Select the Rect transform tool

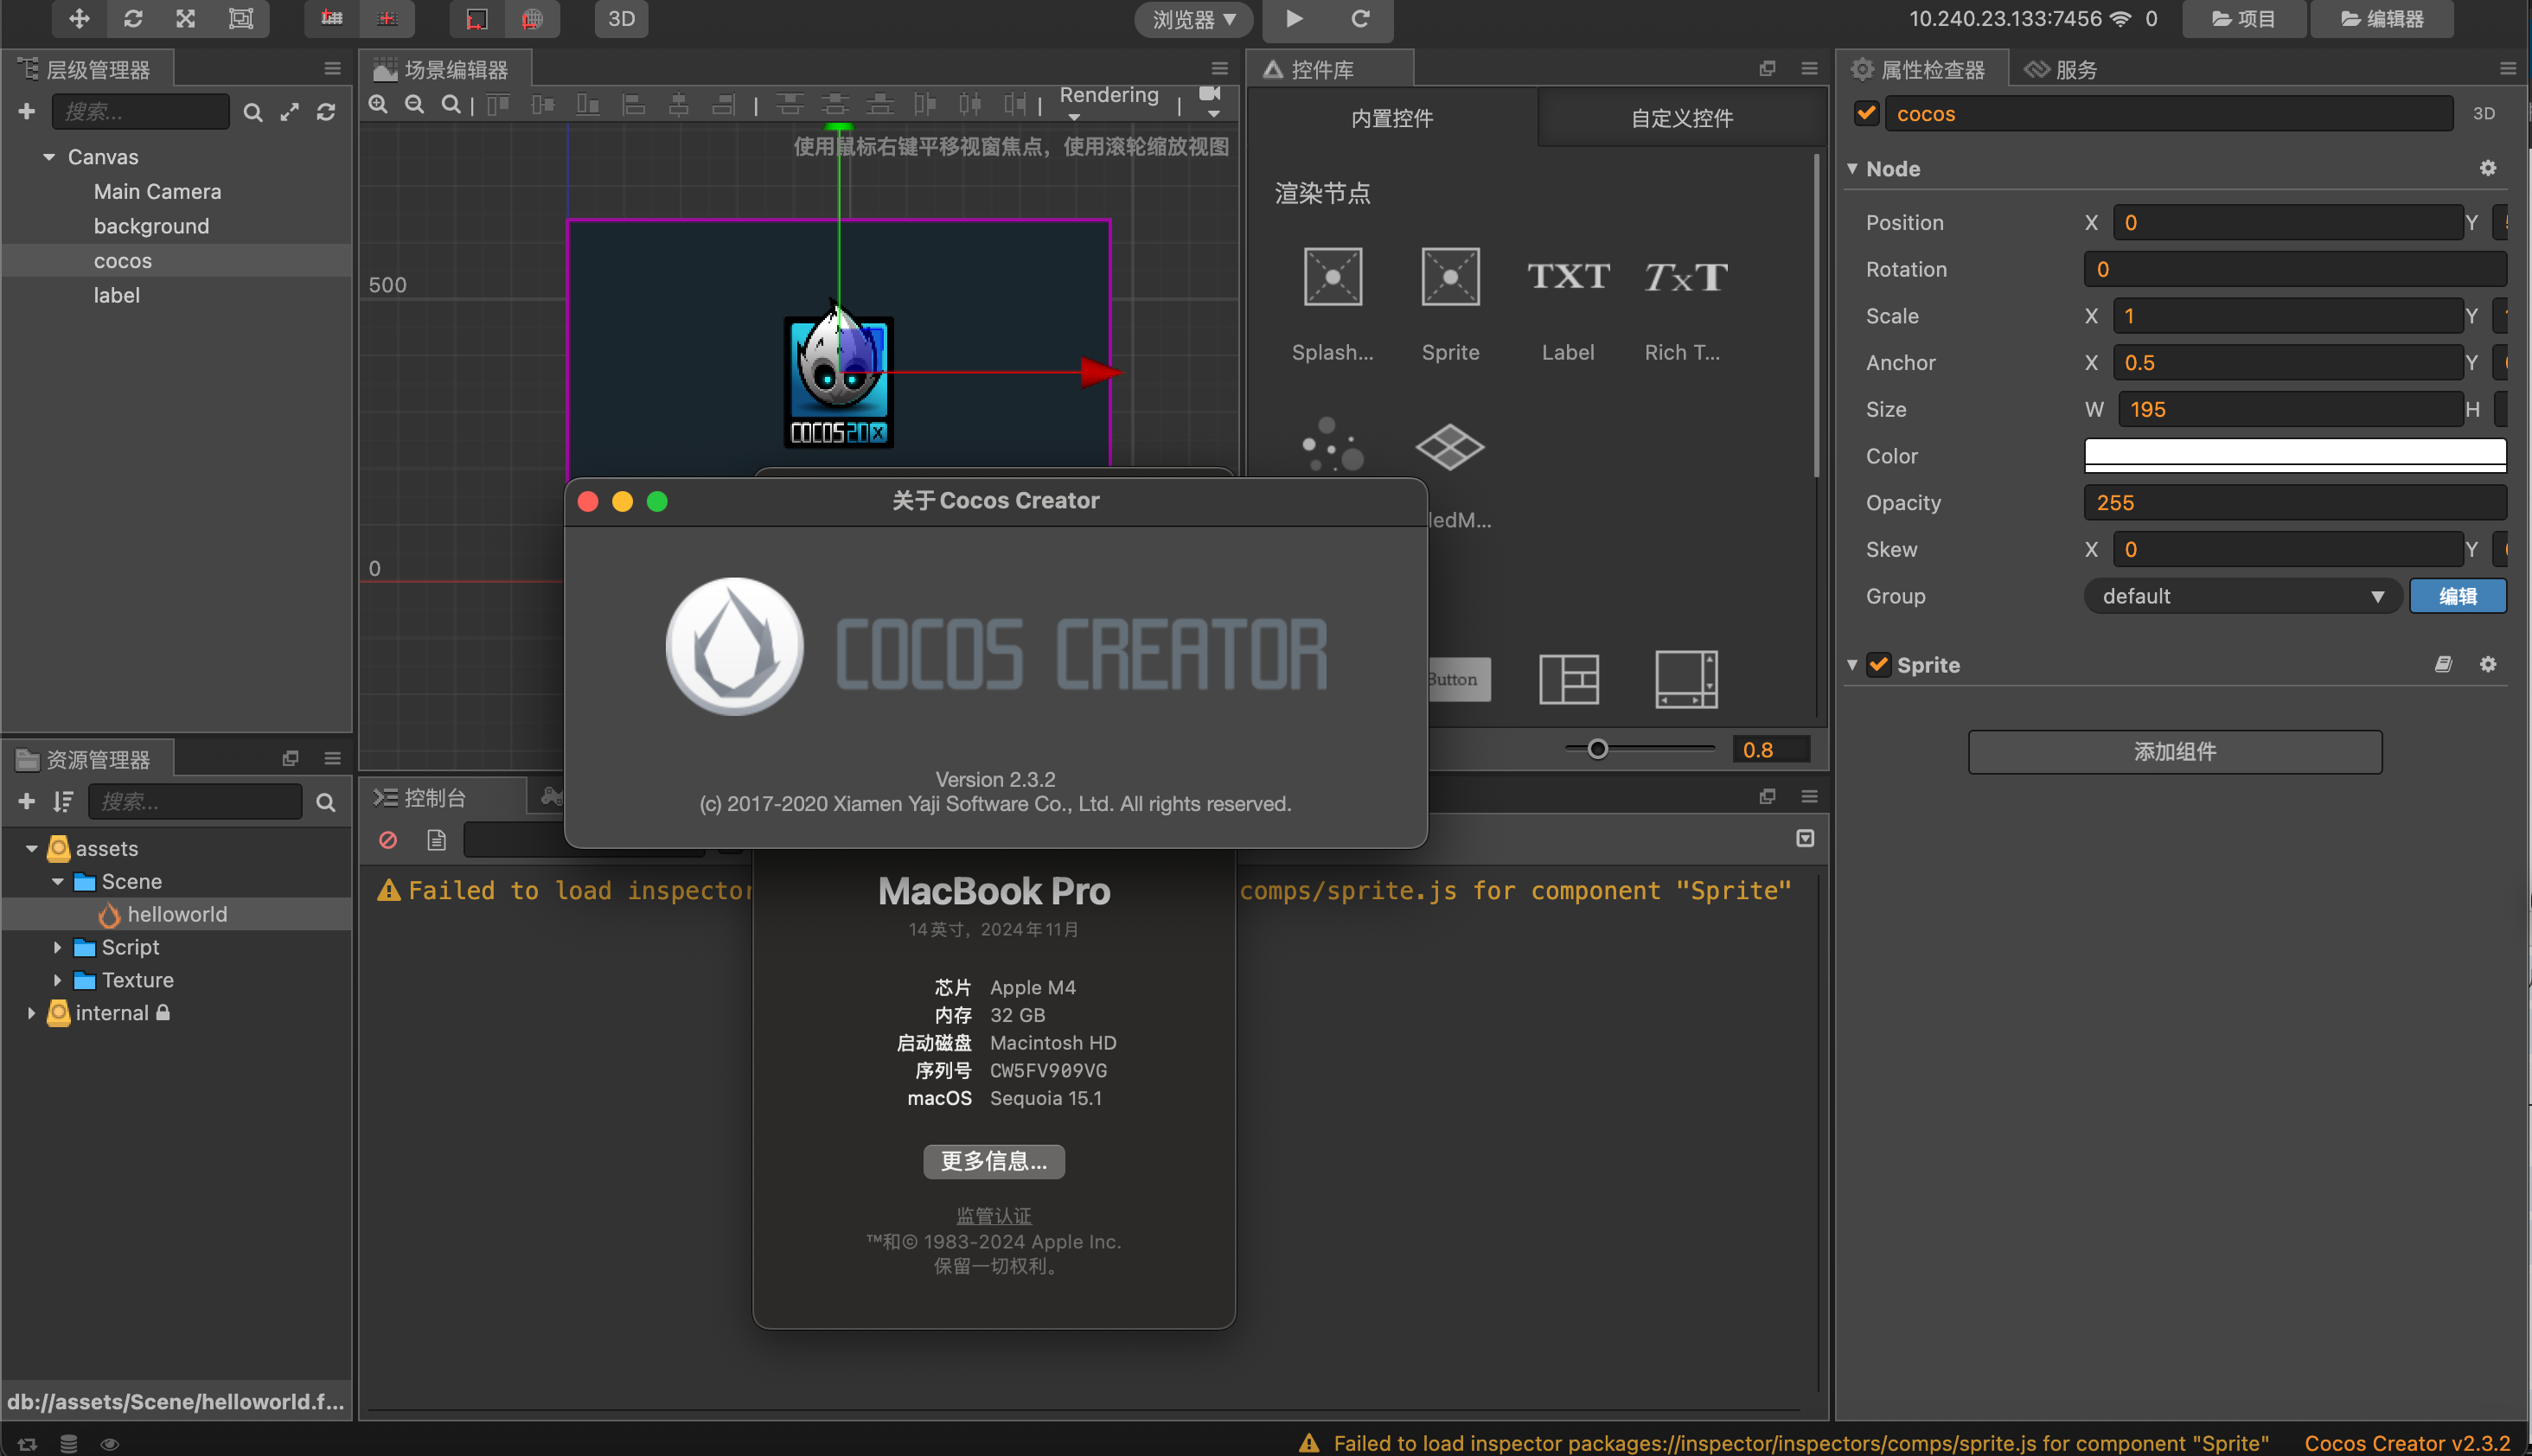tap(240, 18)
